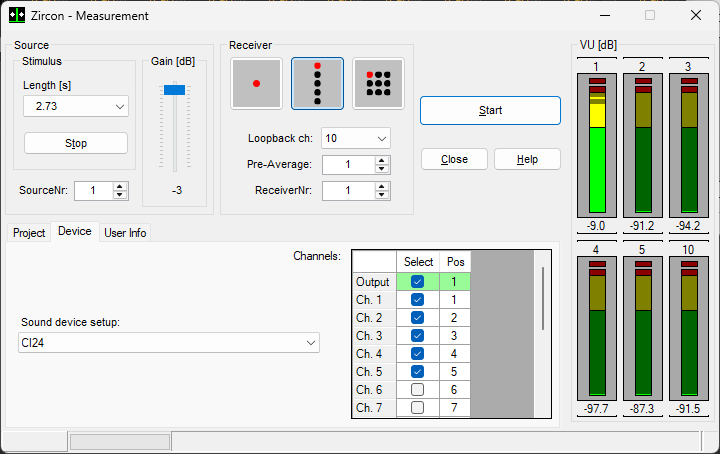Click the Start button

coord(490,110)
